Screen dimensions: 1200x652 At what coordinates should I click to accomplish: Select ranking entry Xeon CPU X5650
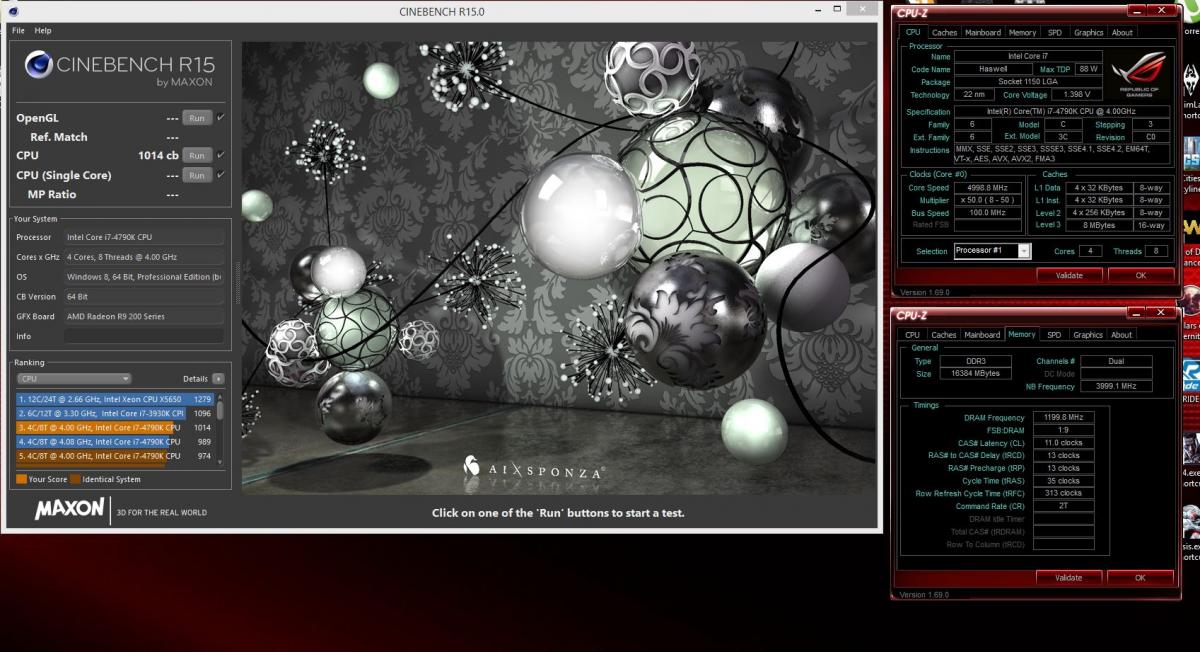click(x=115, y=399)
